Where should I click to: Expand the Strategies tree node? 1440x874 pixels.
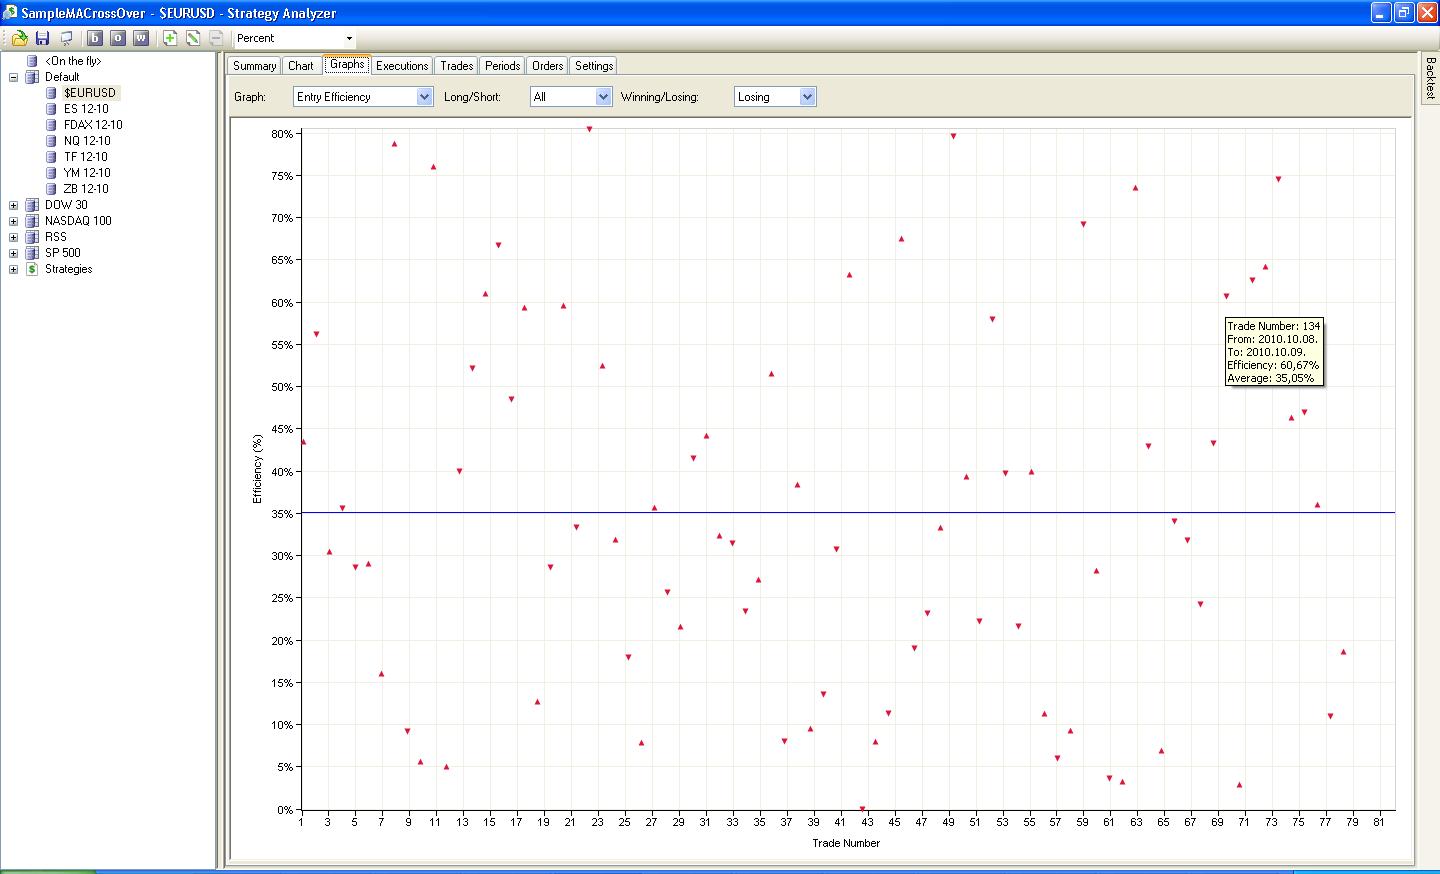pyautogui.click(x=14, y=269)
